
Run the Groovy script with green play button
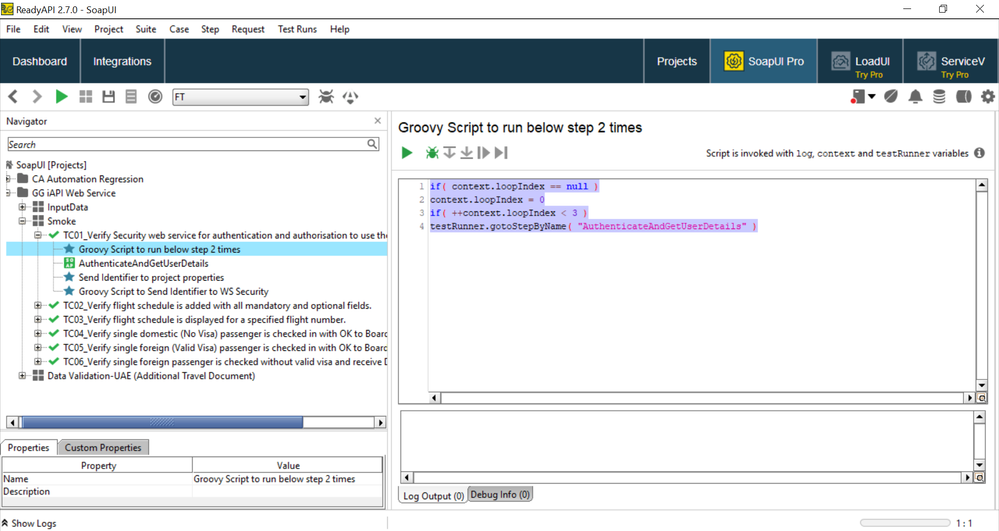407,153
